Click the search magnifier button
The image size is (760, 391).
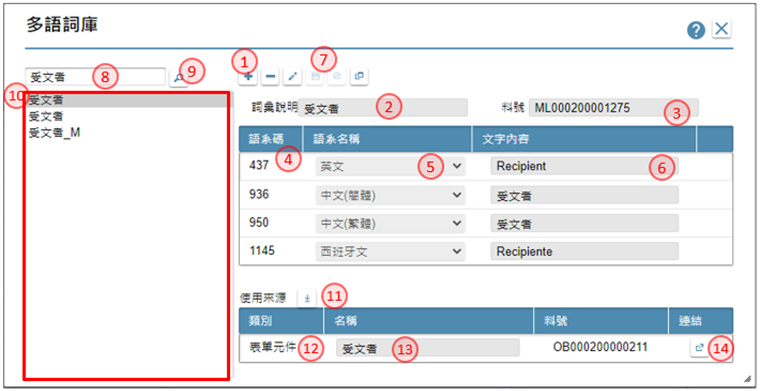pyautogui.click(x=179, y=77)
